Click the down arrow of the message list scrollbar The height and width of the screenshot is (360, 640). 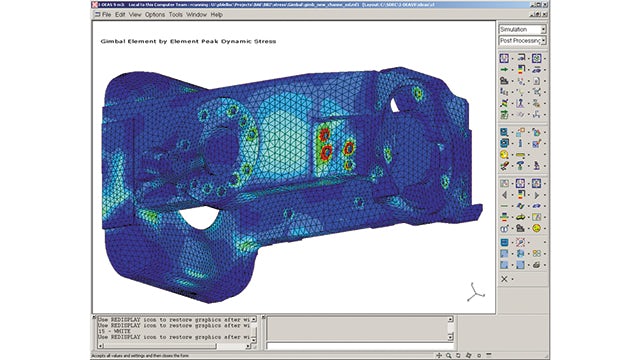pos(253,340)
